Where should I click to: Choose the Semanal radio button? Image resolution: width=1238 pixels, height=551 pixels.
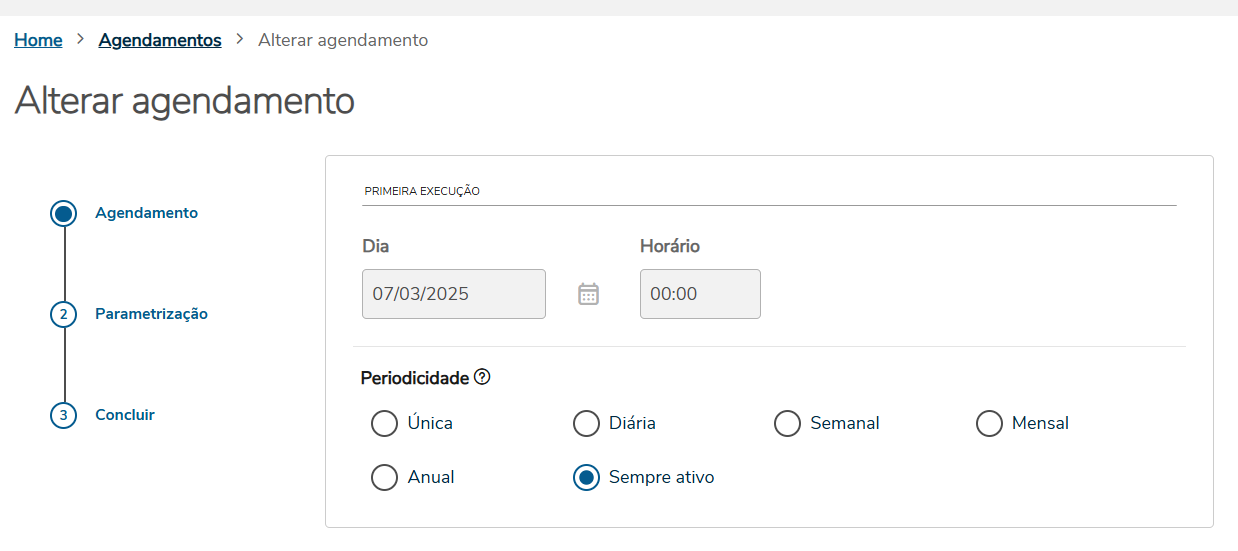pos(787,424)
